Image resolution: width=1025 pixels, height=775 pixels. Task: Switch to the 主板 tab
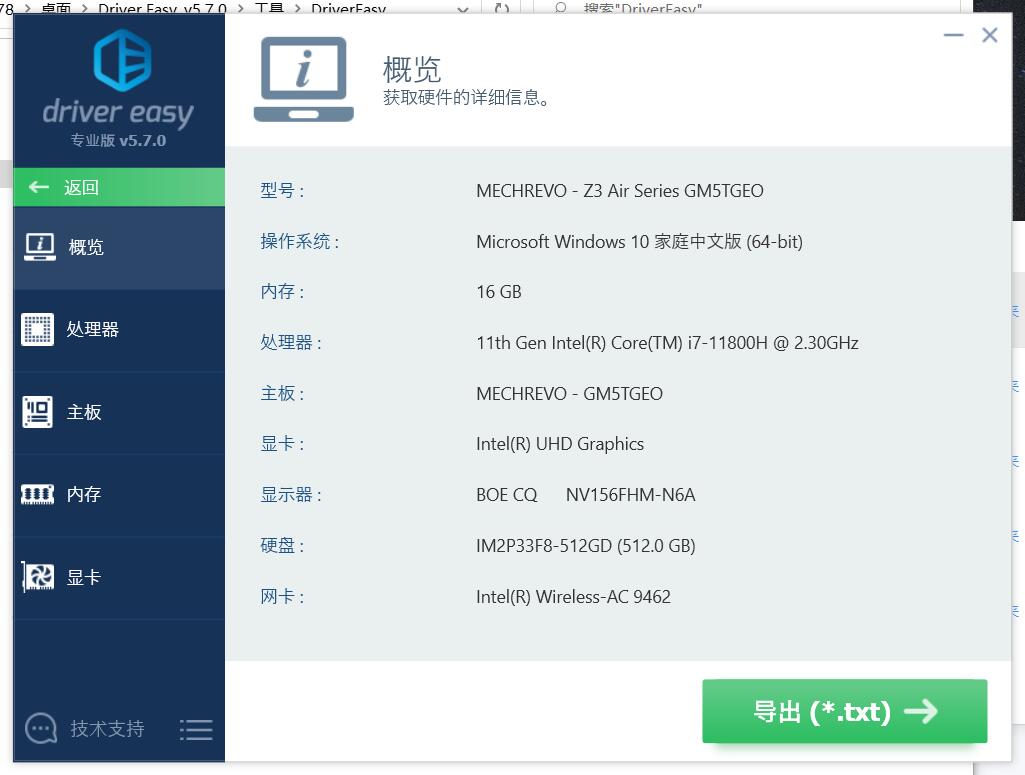click(x=119, y=412)
